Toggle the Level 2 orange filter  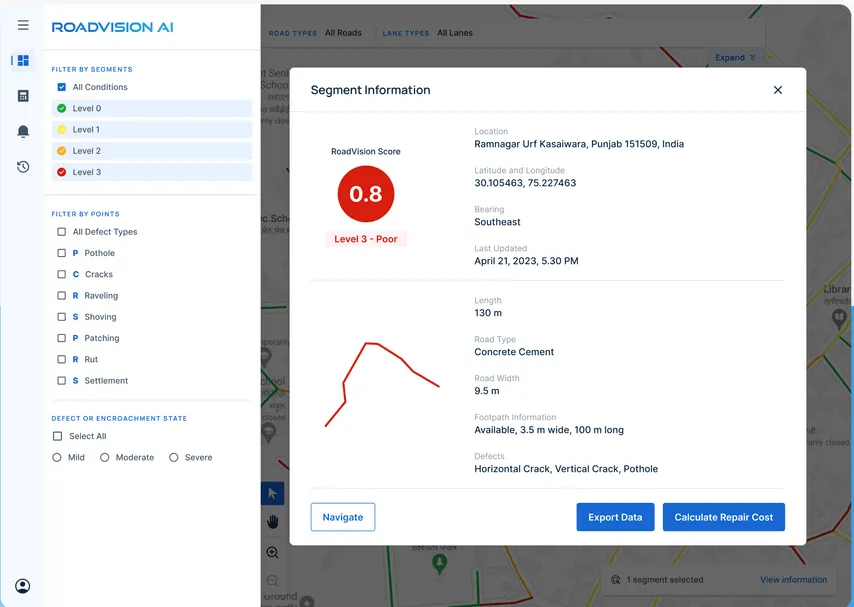click(x=152, y=151)
